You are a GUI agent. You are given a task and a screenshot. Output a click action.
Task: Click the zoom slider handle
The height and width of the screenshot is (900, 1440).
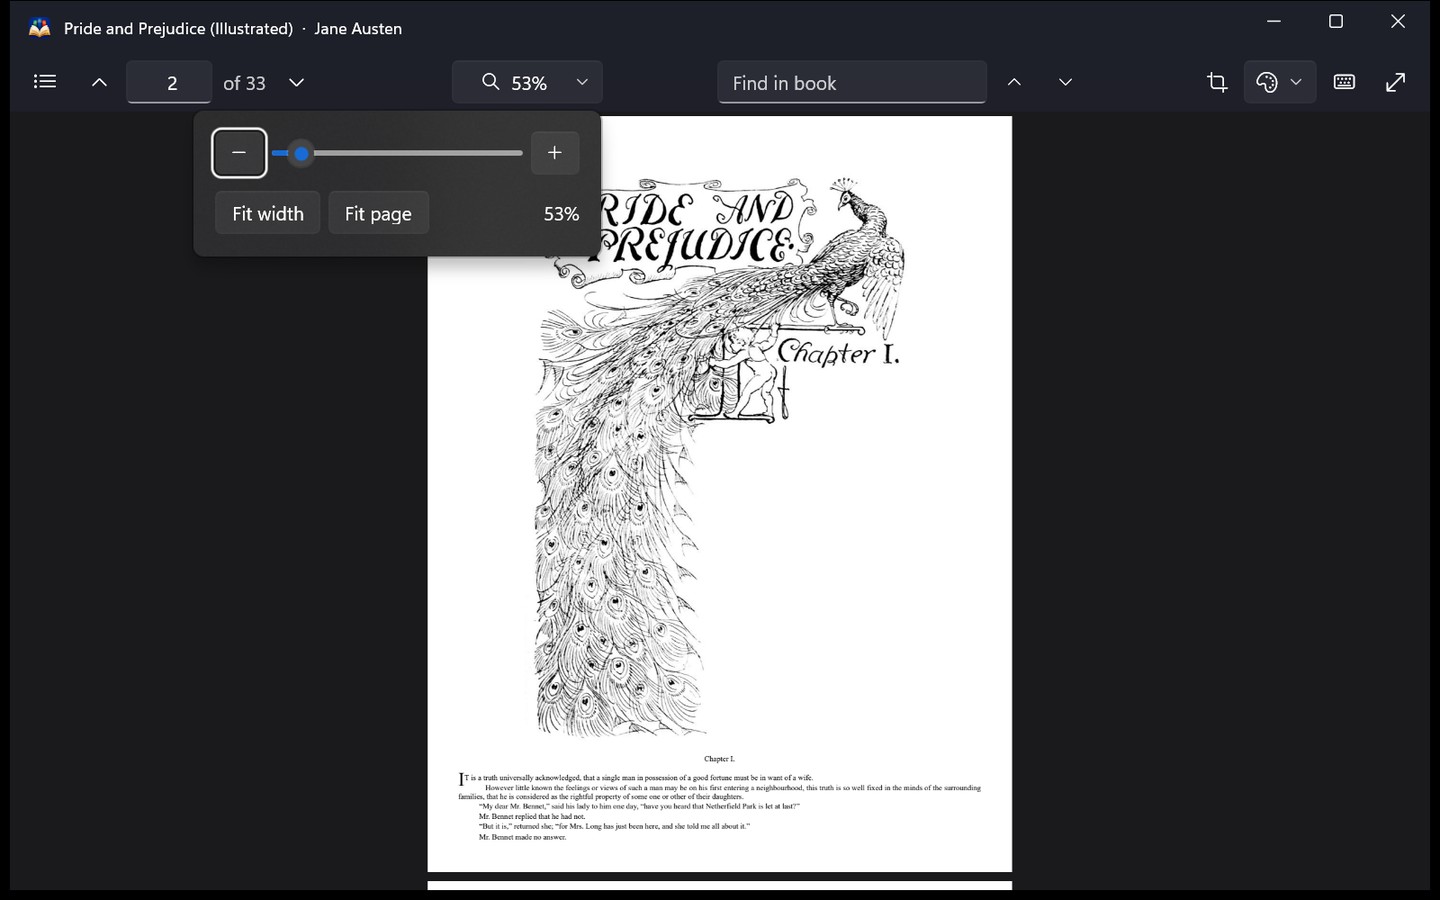coord(301,153)
